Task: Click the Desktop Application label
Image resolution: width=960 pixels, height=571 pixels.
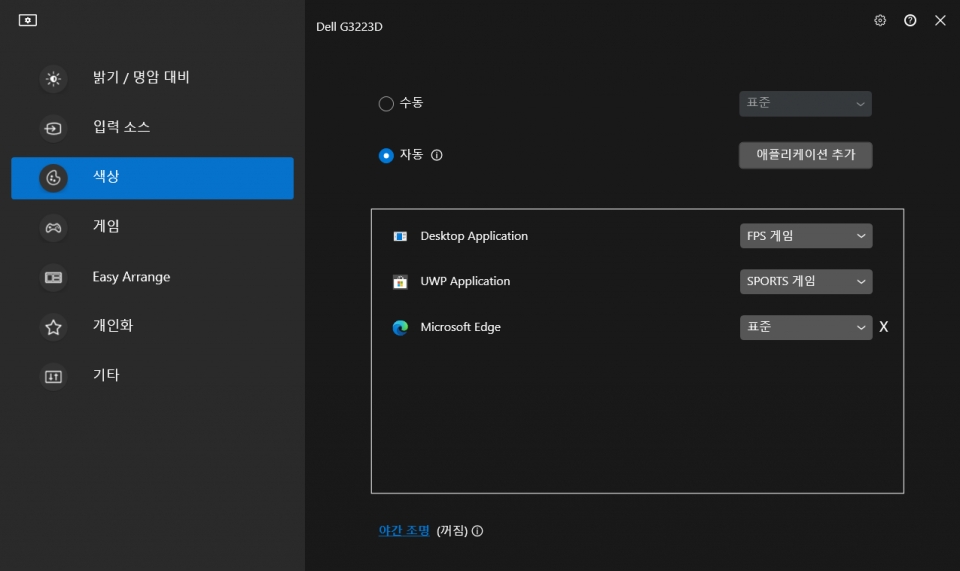Action: tap(474, 236)
